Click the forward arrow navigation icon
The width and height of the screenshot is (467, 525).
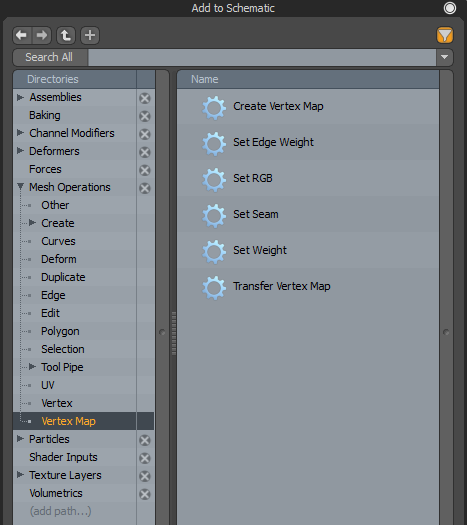(x=42, y=35)
